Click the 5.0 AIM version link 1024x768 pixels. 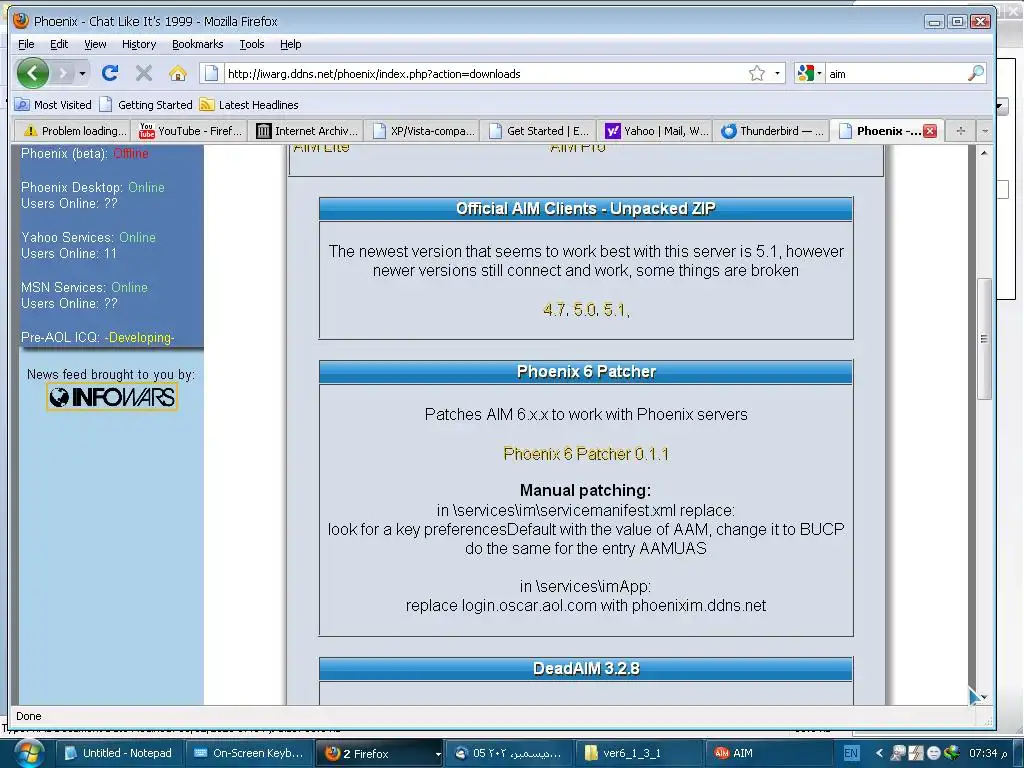click(585, 310)
